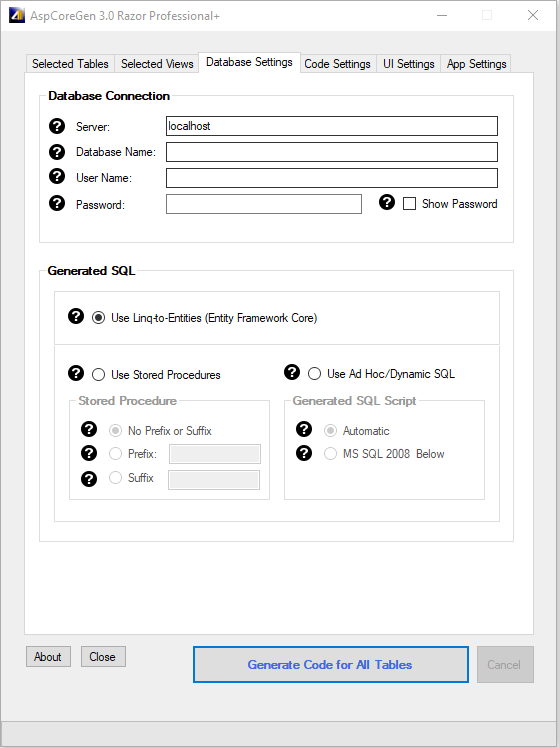Viewport: 559px width, 748px height.
Task: Click the AspCoreGen app icon in title bar
Action: click(x=17, y=15)
